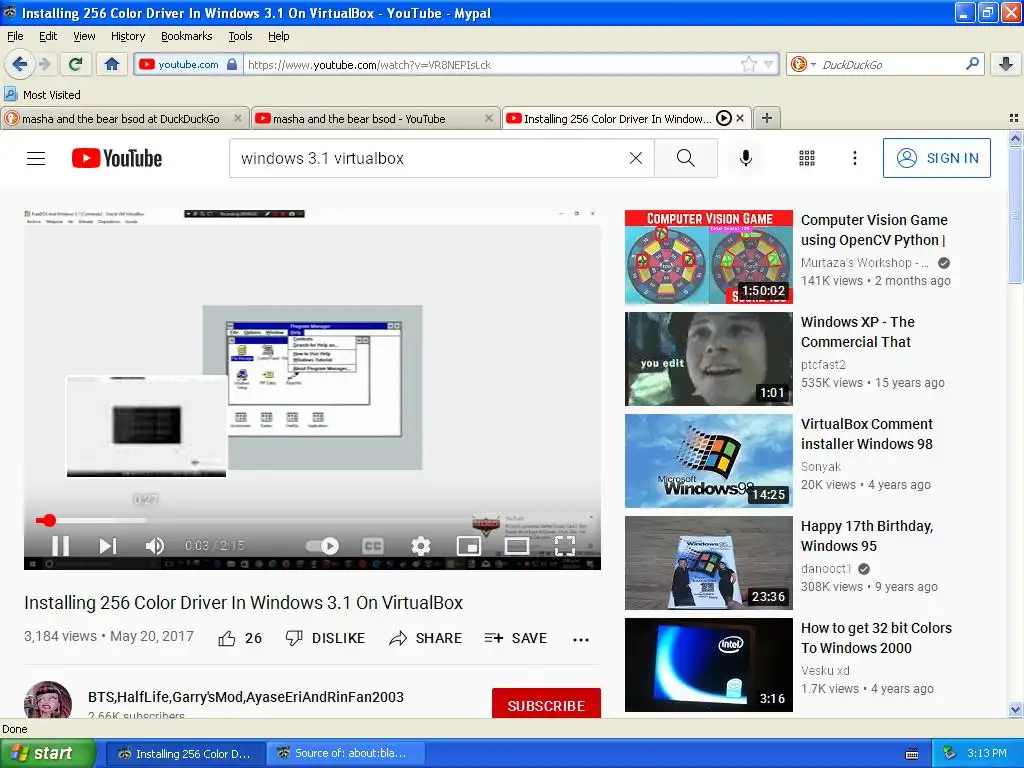This screenshot has width=1024, height=768.
Task: Click the browser URL address field
Action: (493, 64)
